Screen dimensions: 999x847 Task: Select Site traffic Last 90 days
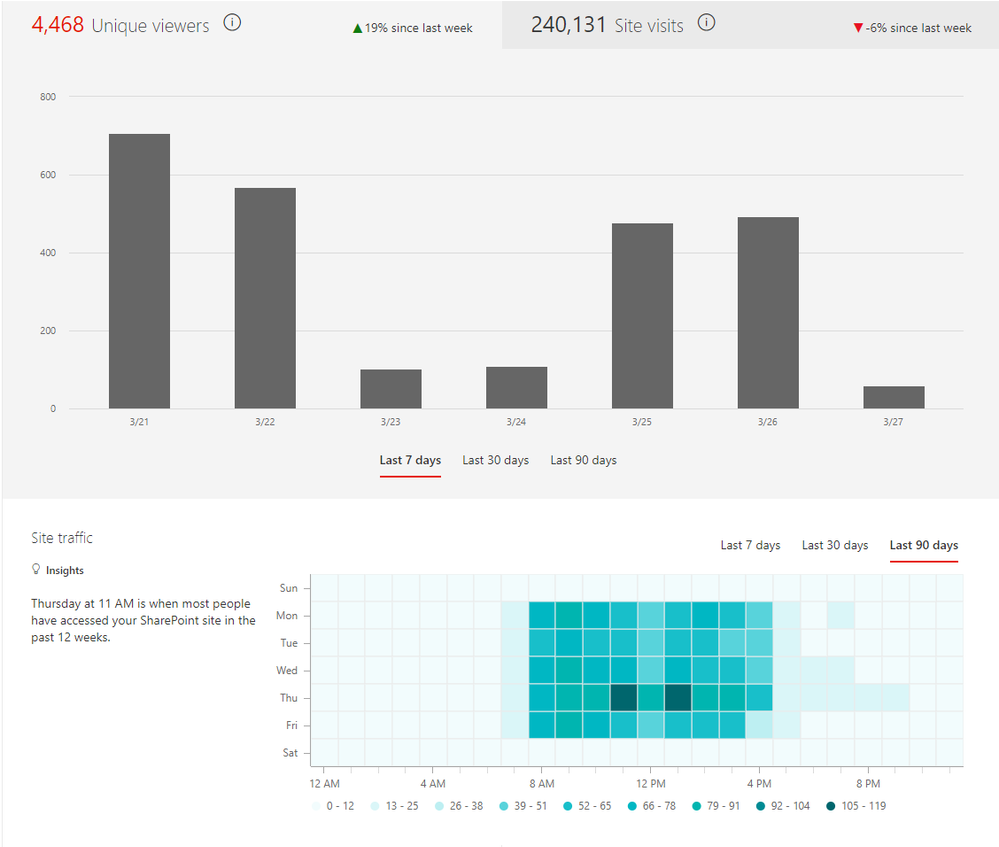(924, 545)
